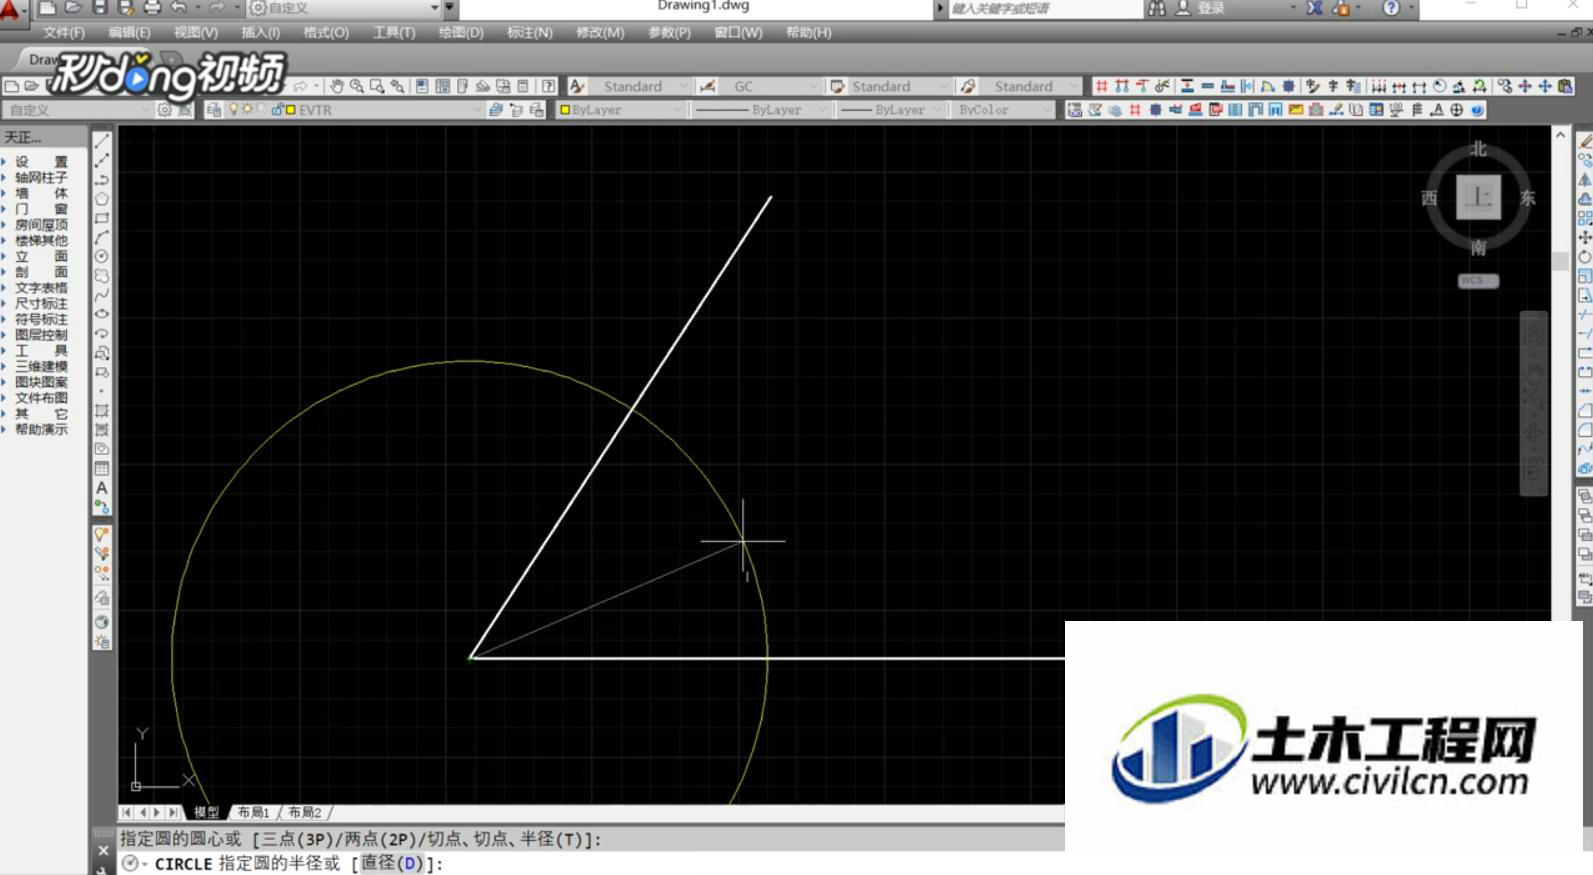Toggle the layer freeze sun icon for EVTR
The width and height of the screenshot is (1593, 875).
tap(247, 110)
